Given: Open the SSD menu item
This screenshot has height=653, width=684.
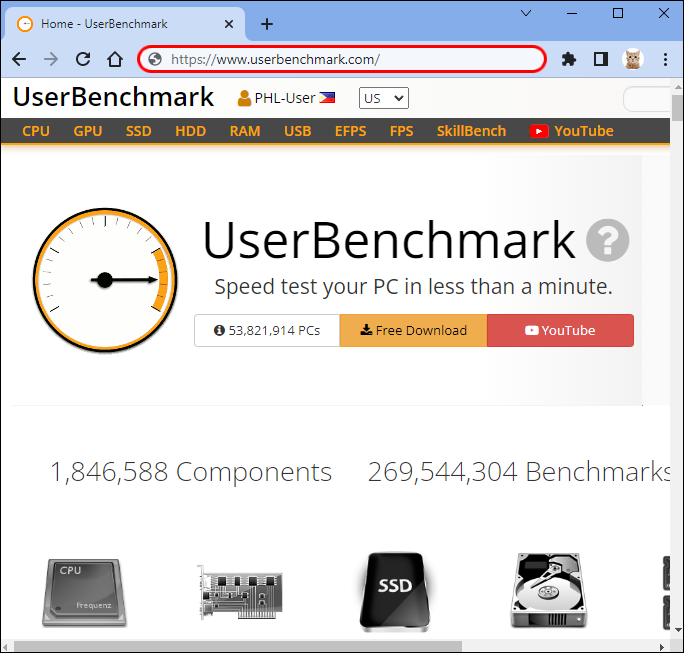Looking at the screenshot, I should [139, 131].
